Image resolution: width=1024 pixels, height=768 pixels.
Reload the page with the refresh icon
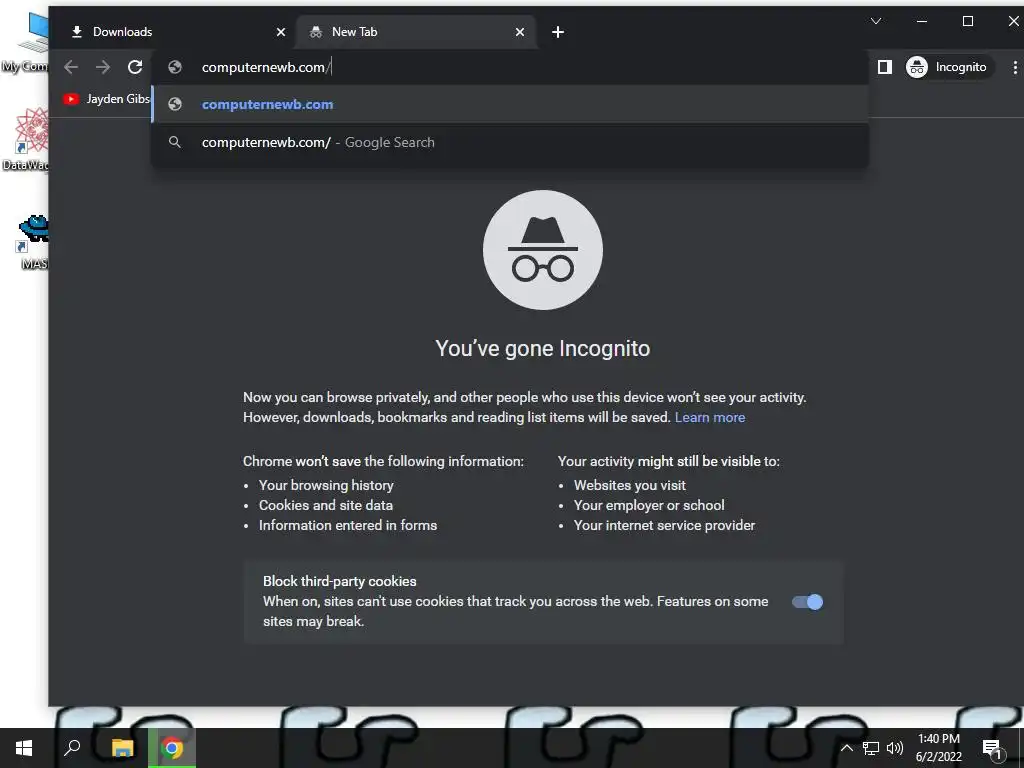(135, 67)
